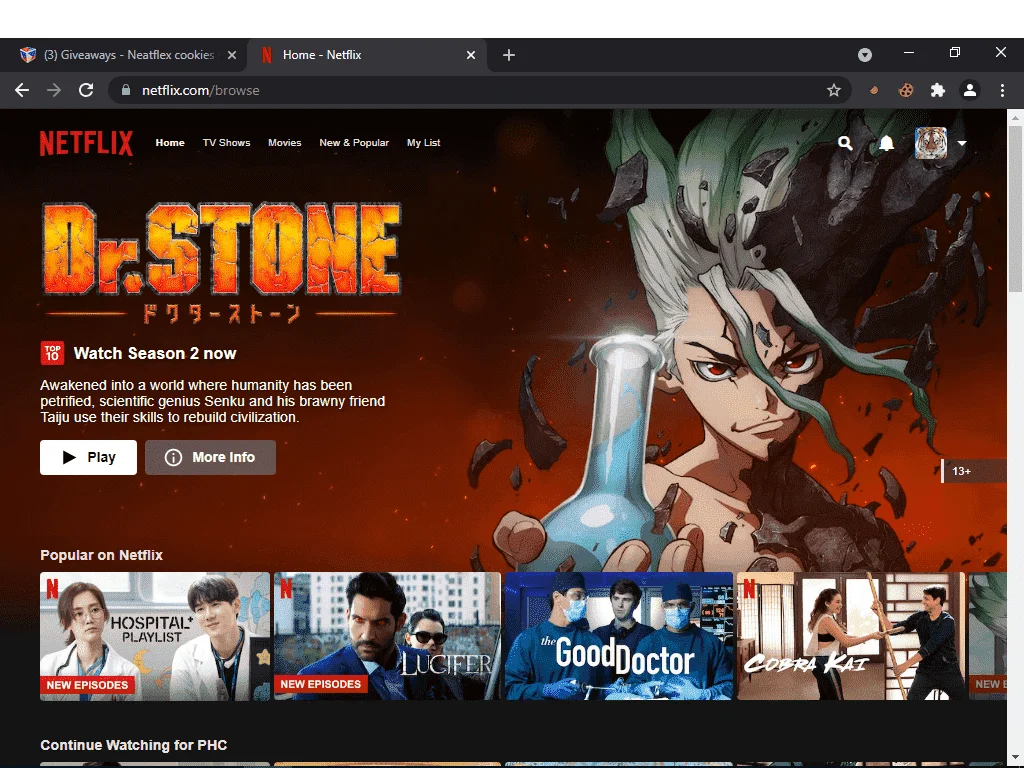Viewport: 1024px width, 768px height.
Task: Expand the profile dropdown arrow
Action: [962, 143]
